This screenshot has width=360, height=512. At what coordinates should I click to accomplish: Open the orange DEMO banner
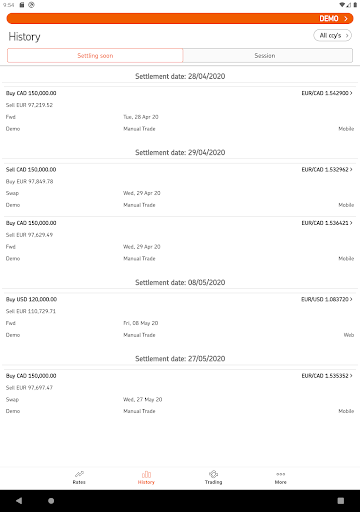coord(180,18)
